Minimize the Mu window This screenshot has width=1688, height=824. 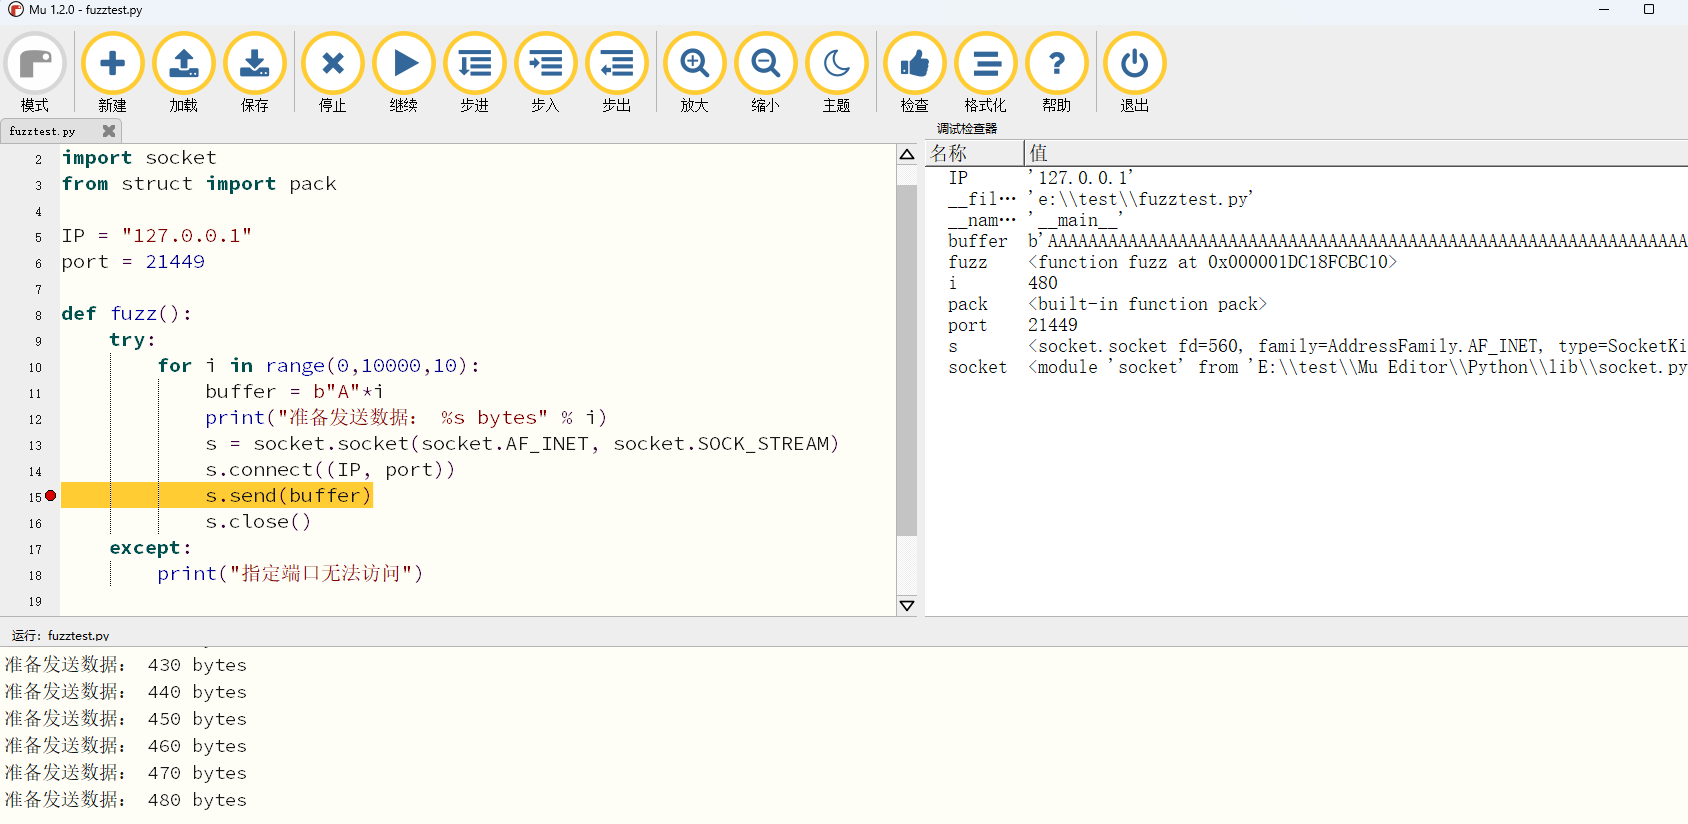click(1604, 9)
